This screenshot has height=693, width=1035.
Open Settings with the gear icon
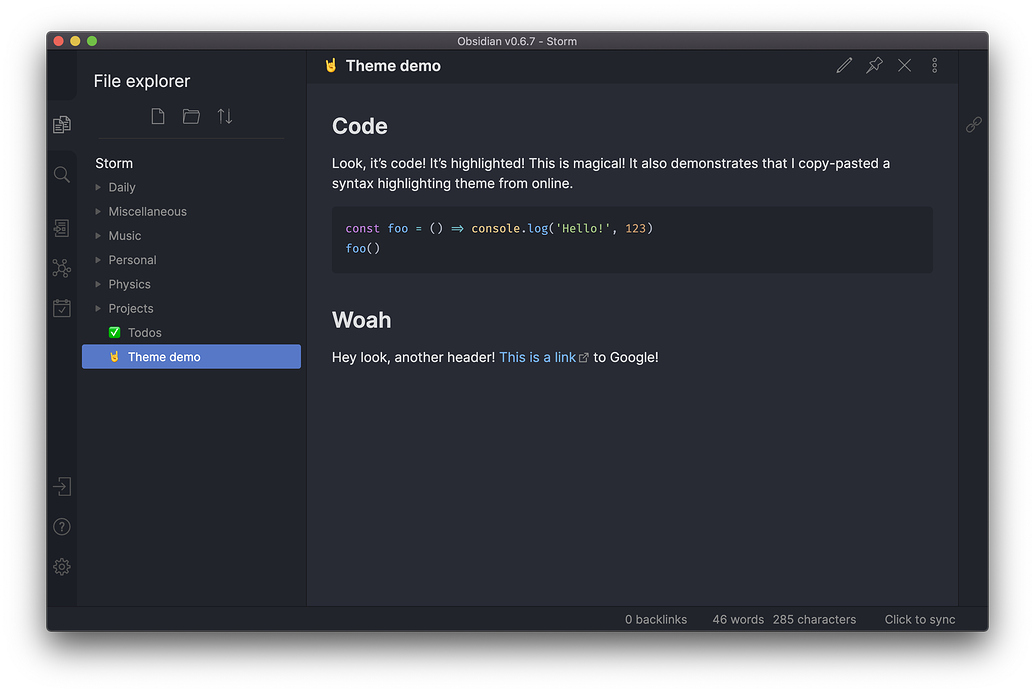point(61,566)
